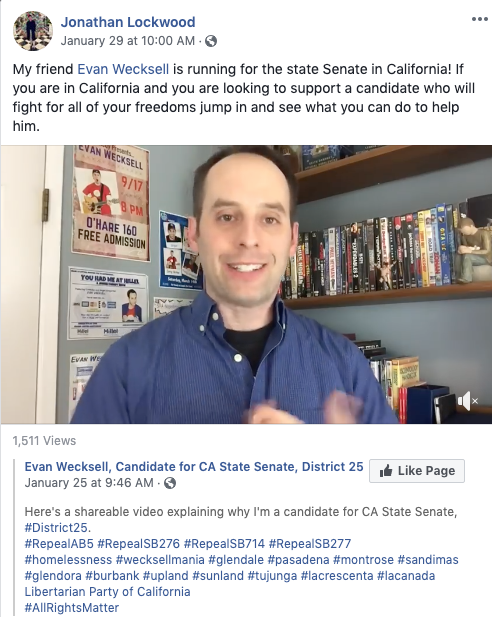Open Evan Wecksell, Candidate for CA State Senate page

click(x=194, y=467)
